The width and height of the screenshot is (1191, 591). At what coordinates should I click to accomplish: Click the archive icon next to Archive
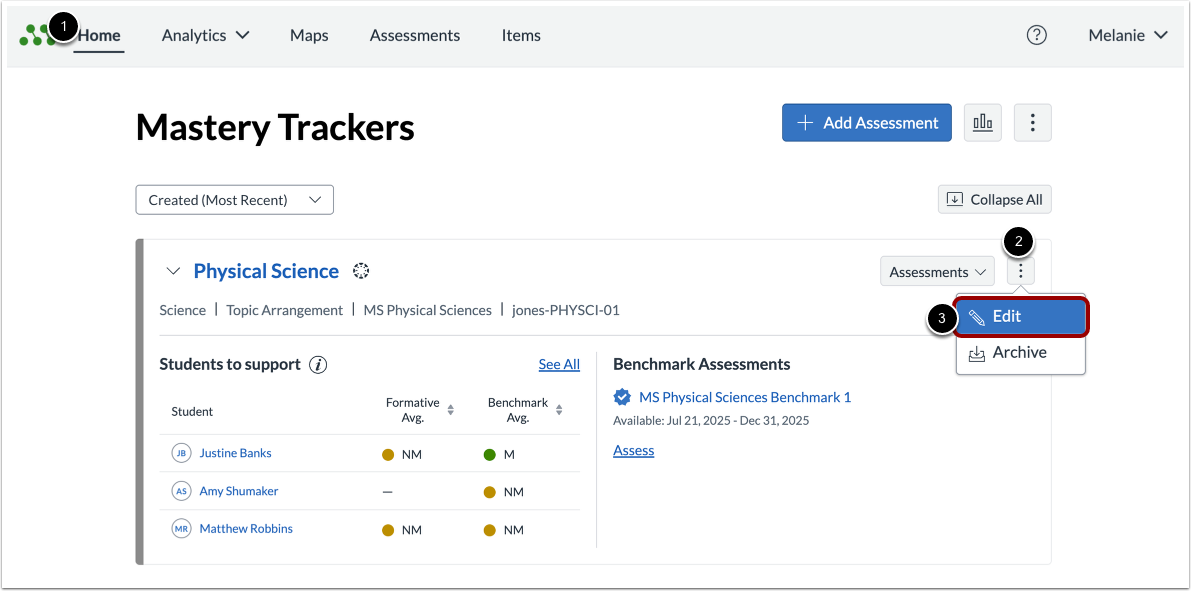pyautogui.click(x=975, y=352)
